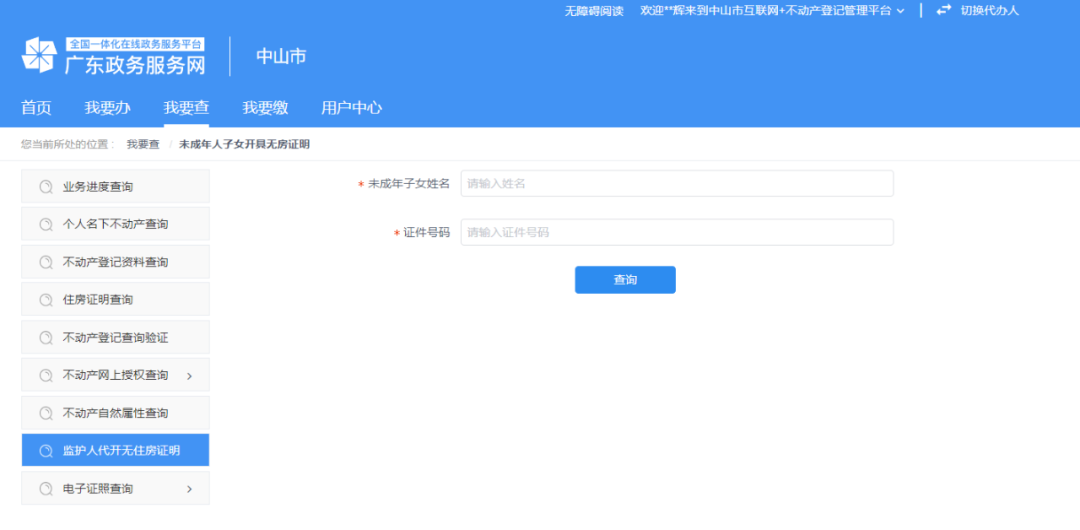
Task: Click the magnifier icon next to 不动产网上授权查询
Action: tap(46, 376)
